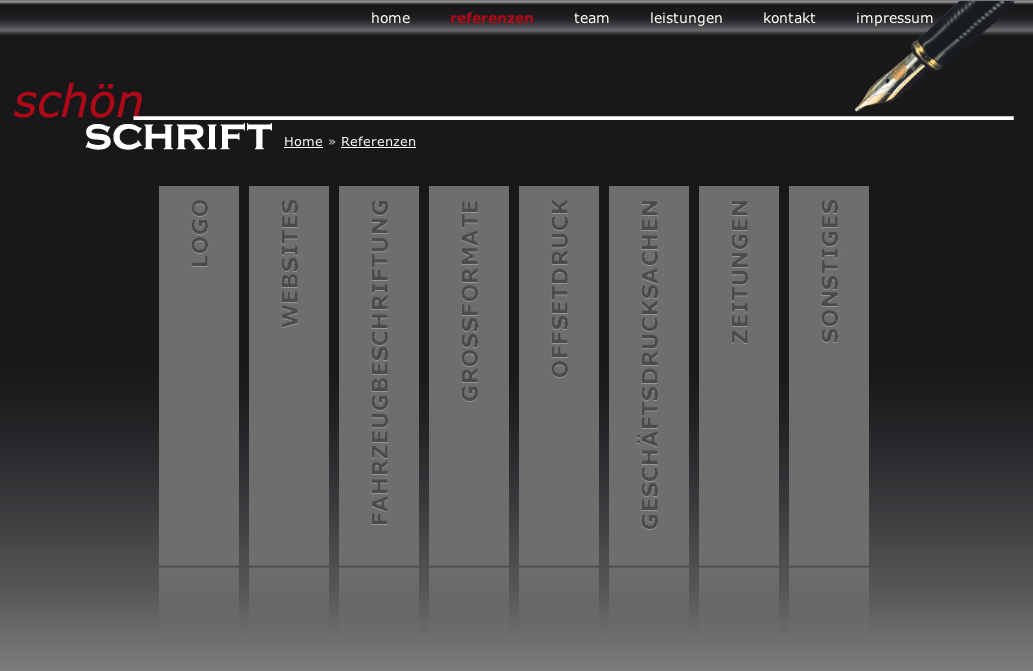The width and height of the screenshot is (1033, 671).
Task: Open the leistungen navigation item
Action: [686, 18]
